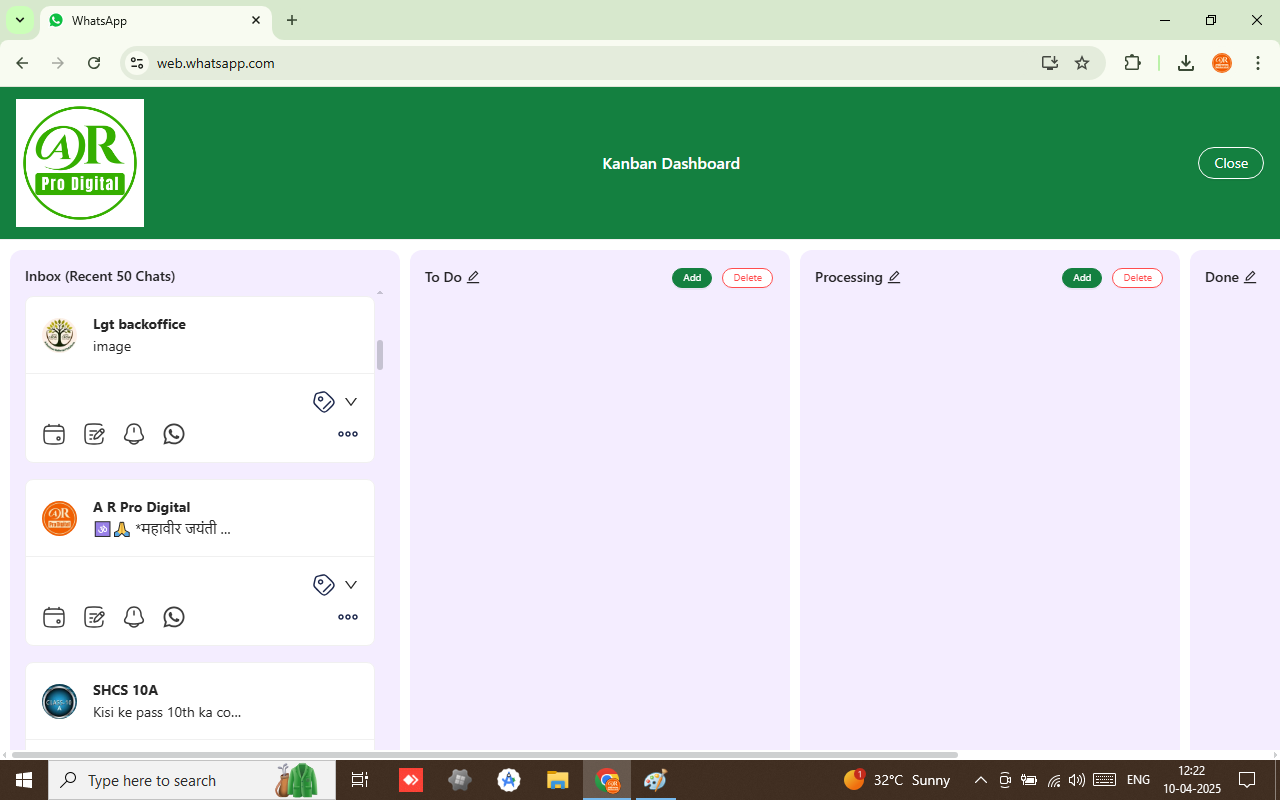Screen dimensions: 1280x800
Task: Click Add button in To Do column
Action: point(692,278)
